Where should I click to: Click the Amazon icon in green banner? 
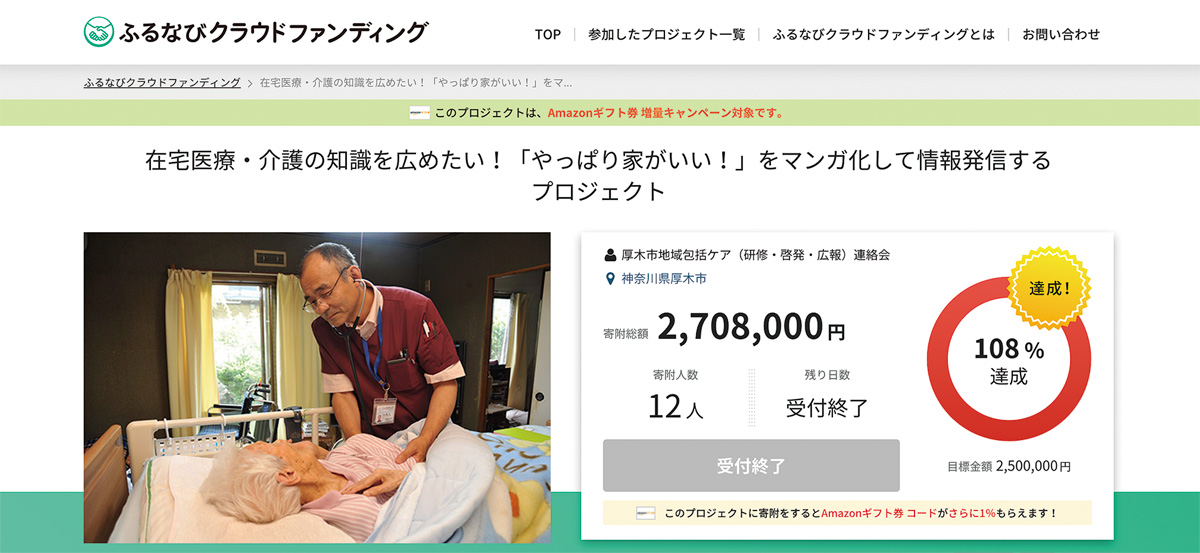pos(420,113)
